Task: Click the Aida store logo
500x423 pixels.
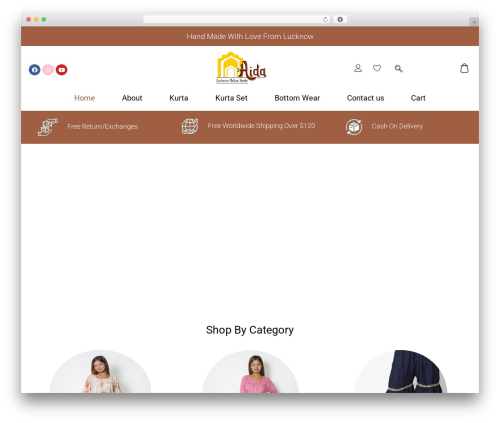Action: coord(241,68)
